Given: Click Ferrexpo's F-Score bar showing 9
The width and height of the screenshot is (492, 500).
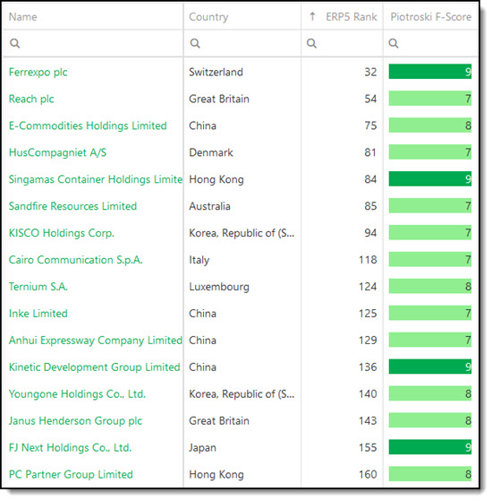Looking at the screenshot, I should tap(430, 72).
